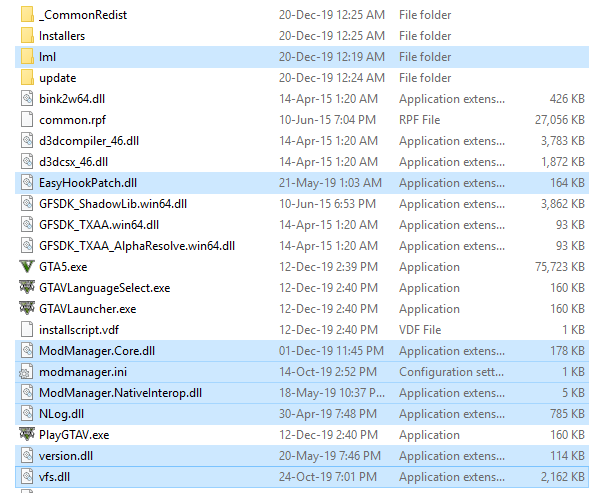613x493 pixels.
Task: Select the GFSDK_TXAA.win64.dll file name
Action: point(99,225)
